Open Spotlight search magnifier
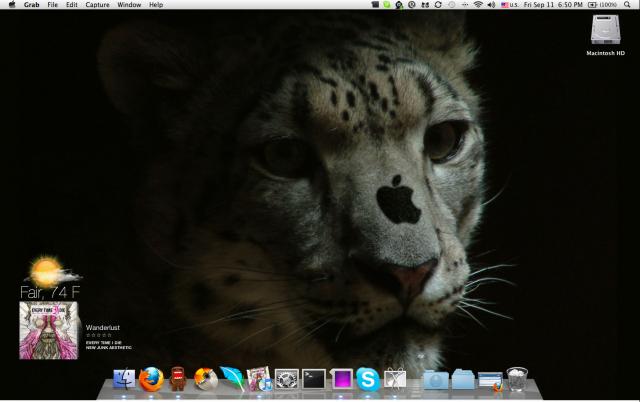 click(627, 5)
